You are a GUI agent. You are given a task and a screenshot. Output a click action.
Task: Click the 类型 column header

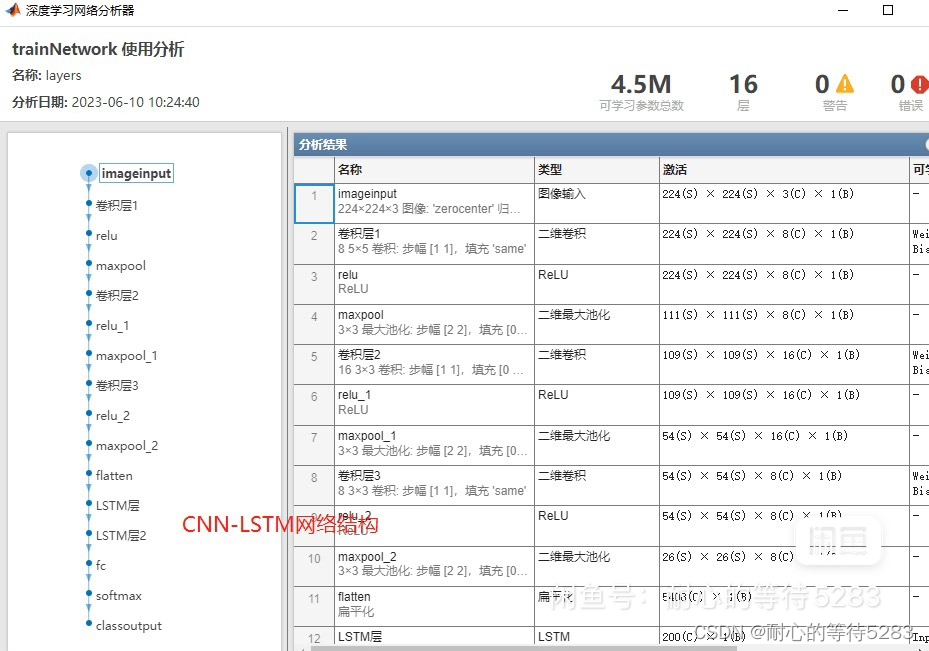pos(597,169)
